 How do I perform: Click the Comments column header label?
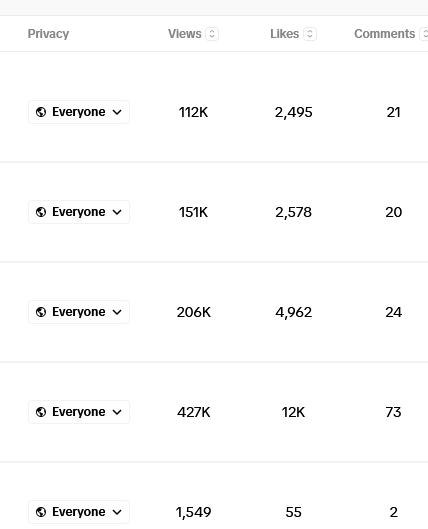(384, 34)
